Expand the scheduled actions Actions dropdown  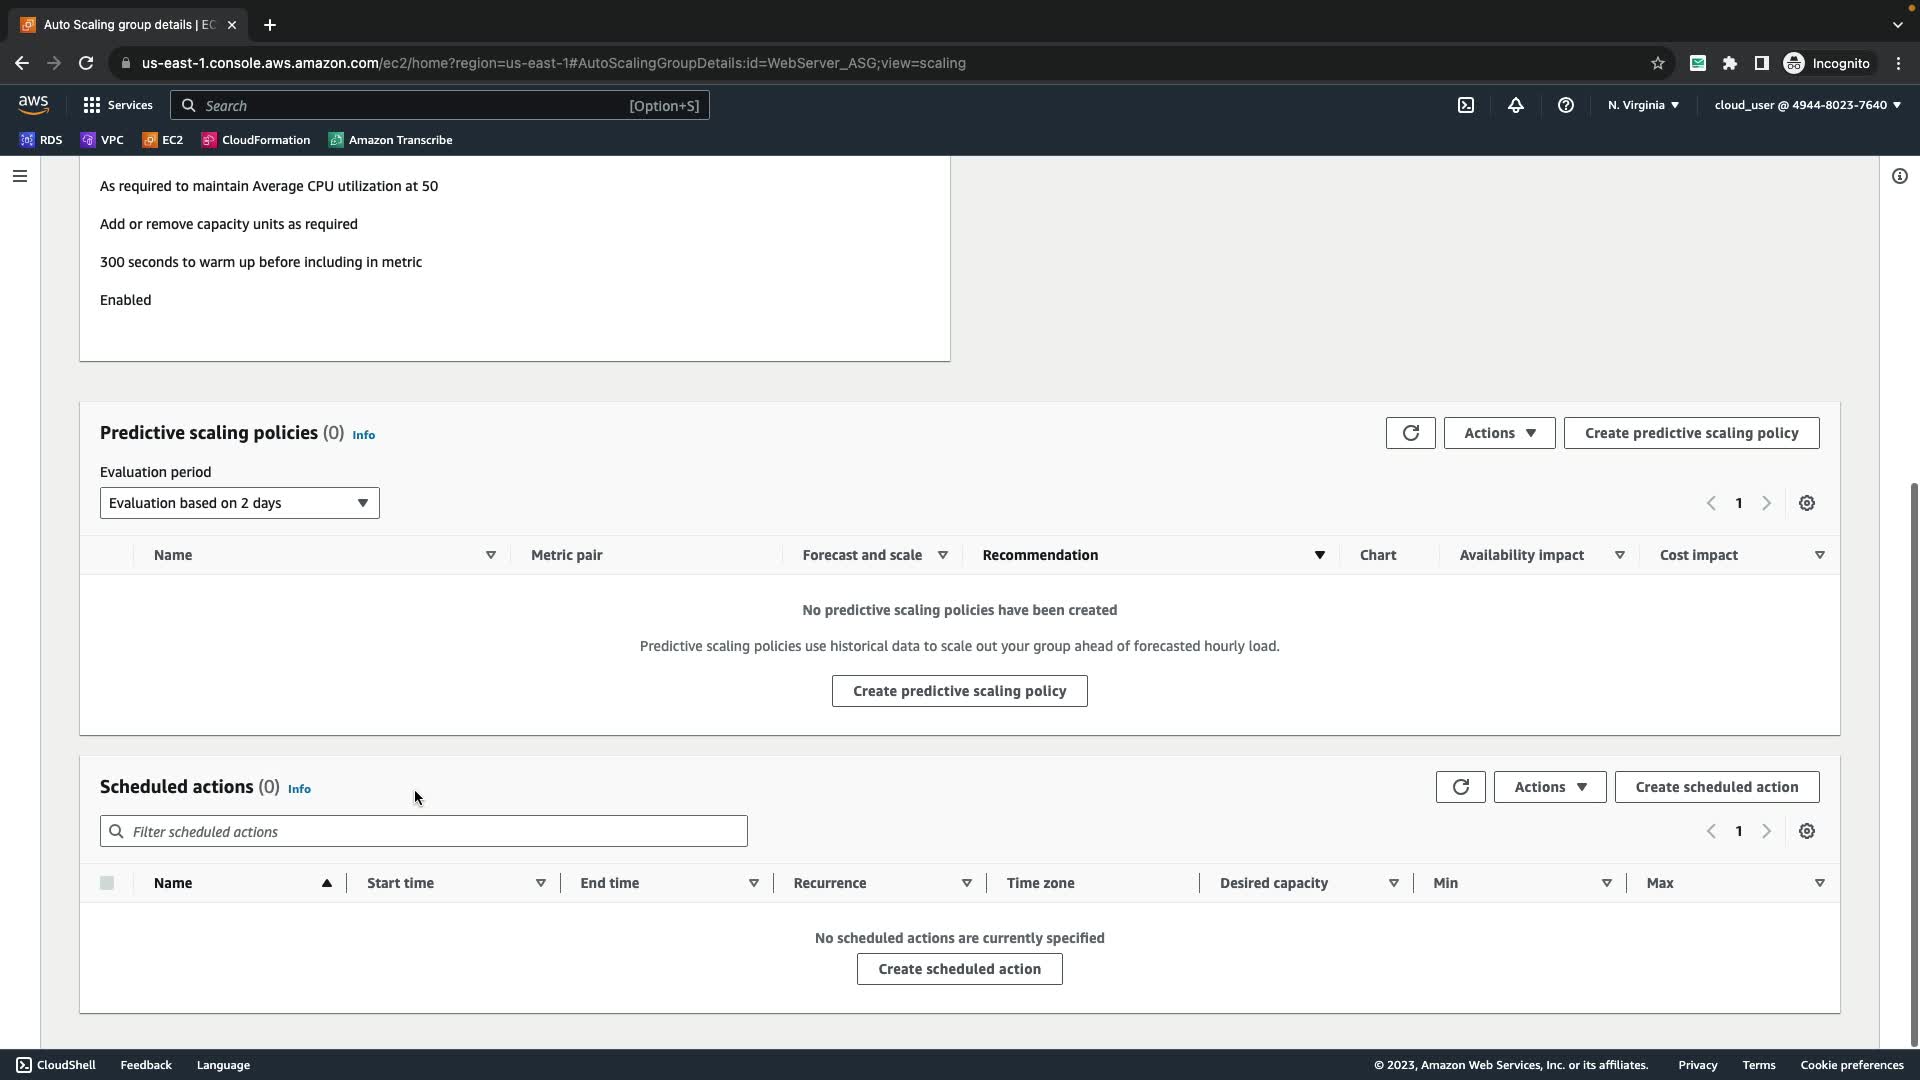click(1549, 787)
